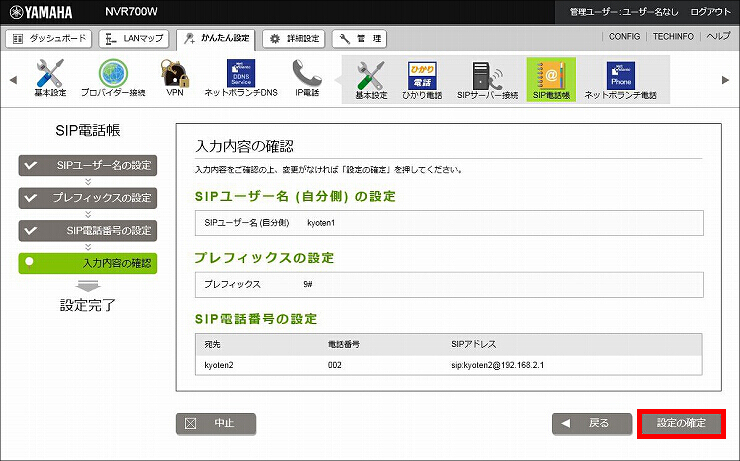Screen dimensions: 740x461
Task: Open ネットボランチDNS icon
Action: [241, 78]
